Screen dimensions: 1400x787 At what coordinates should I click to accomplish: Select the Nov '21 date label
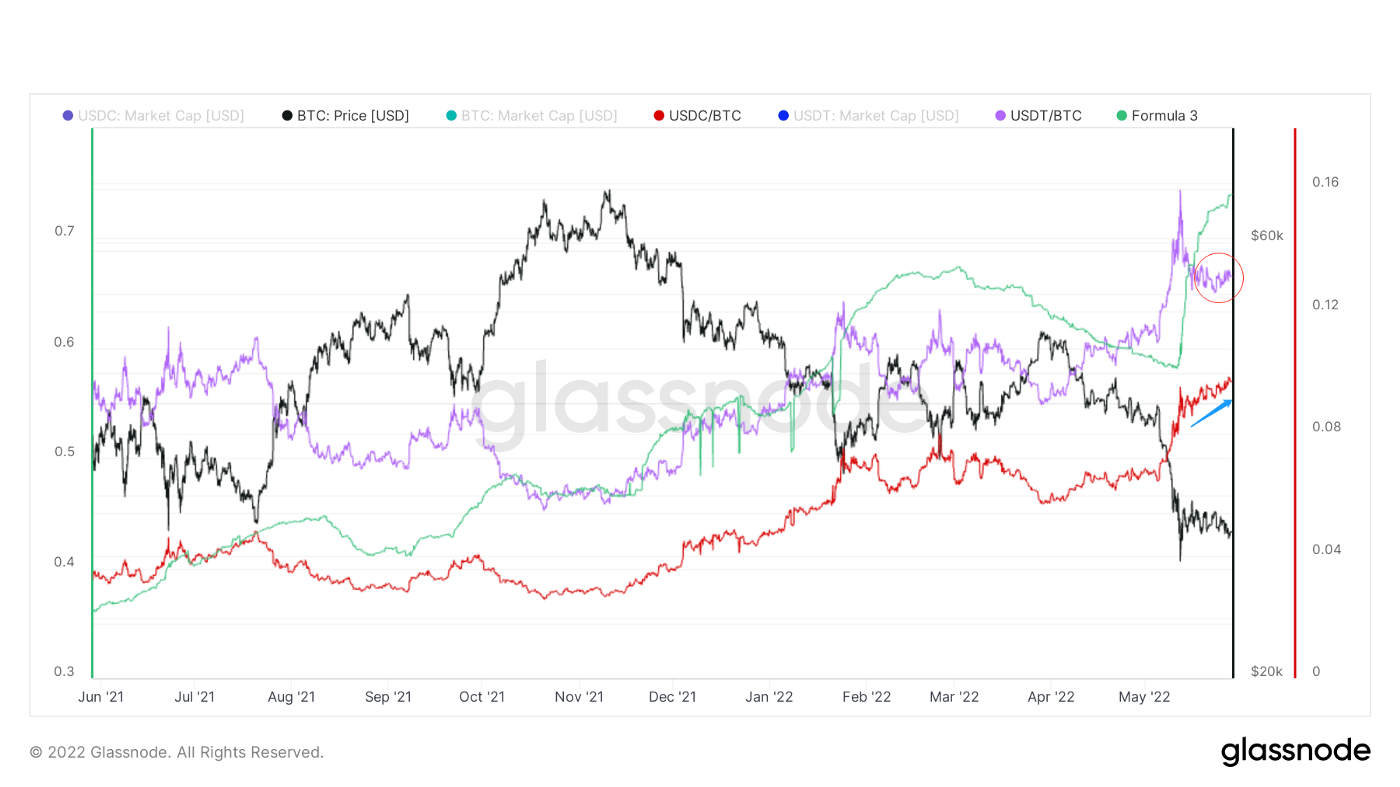579,697
